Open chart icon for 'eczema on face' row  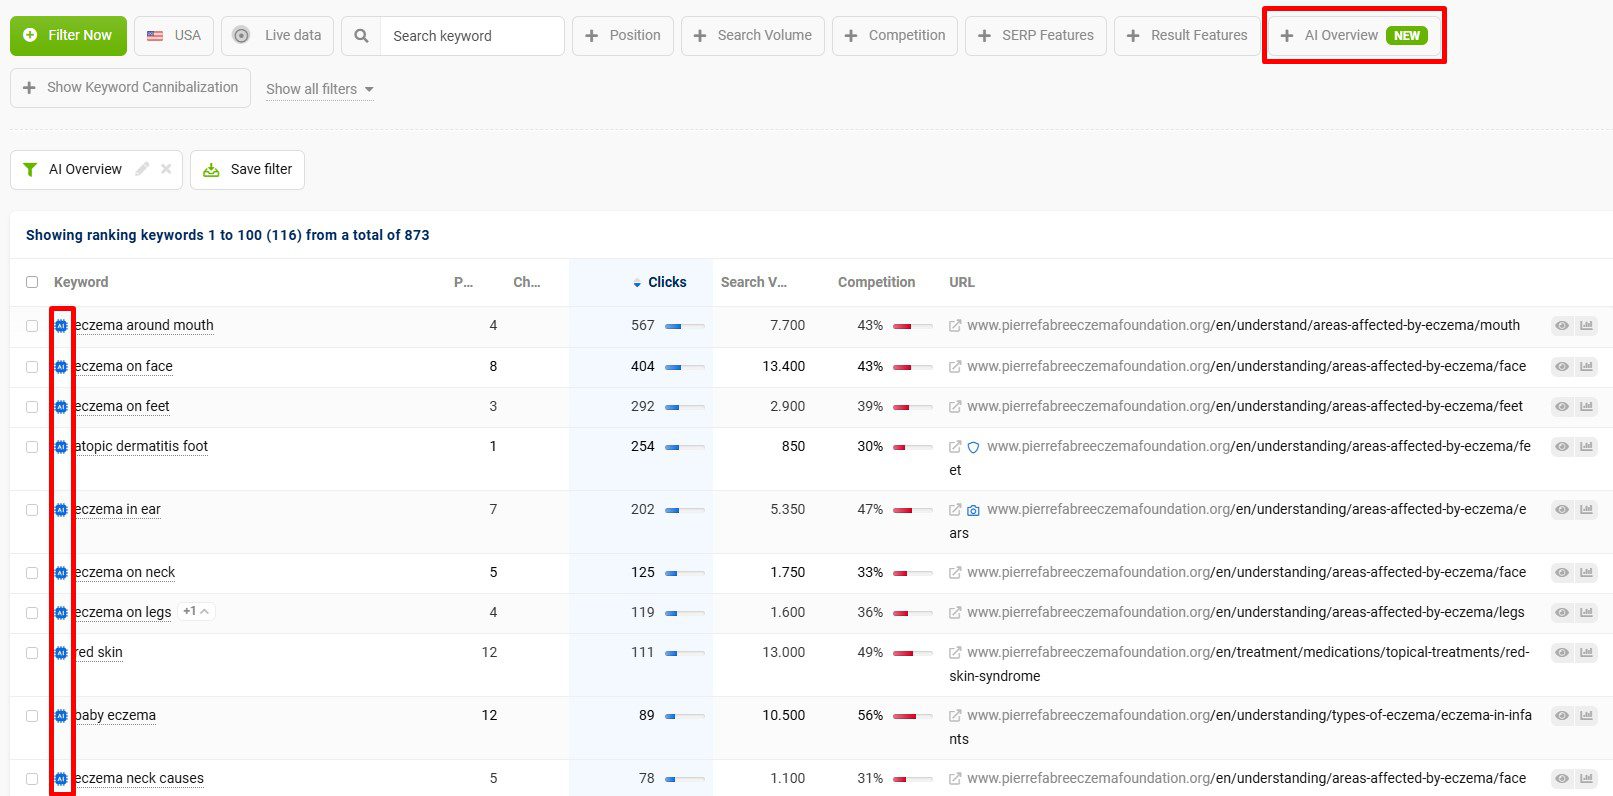[x=1586, y=367]
